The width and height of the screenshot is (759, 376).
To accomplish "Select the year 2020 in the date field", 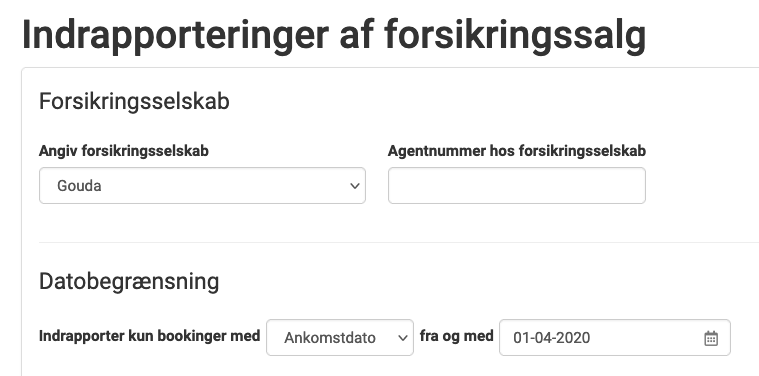I will [574, 338].
